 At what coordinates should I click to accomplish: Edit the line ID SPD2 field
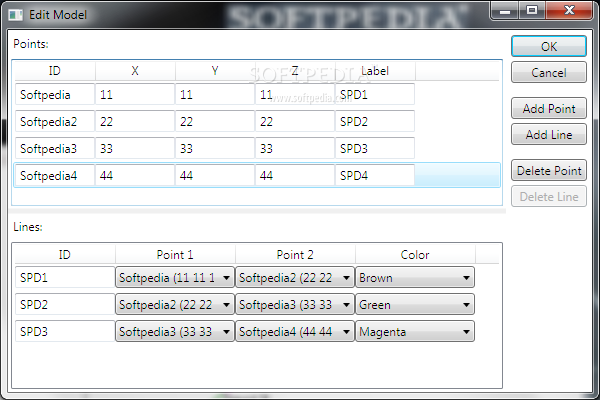pyautogui.click(x=65, y=305)
